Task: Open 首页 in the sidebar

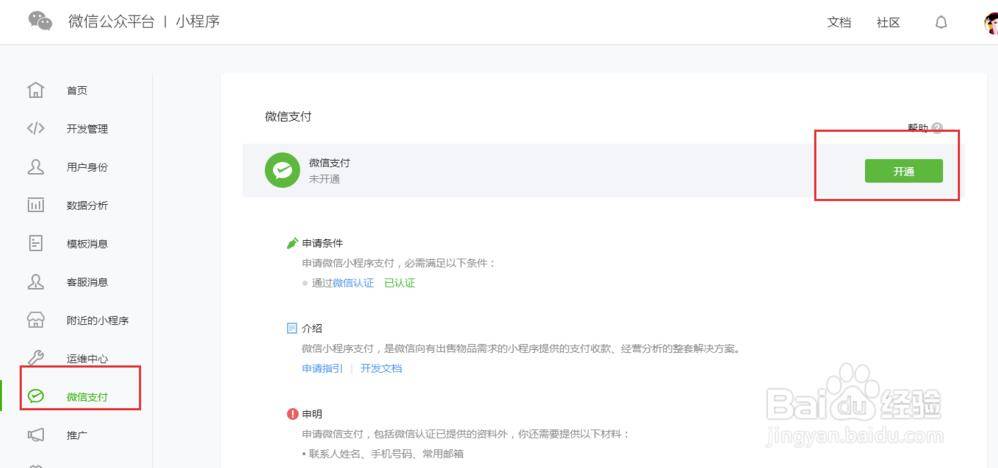Action: click(77, 90)
